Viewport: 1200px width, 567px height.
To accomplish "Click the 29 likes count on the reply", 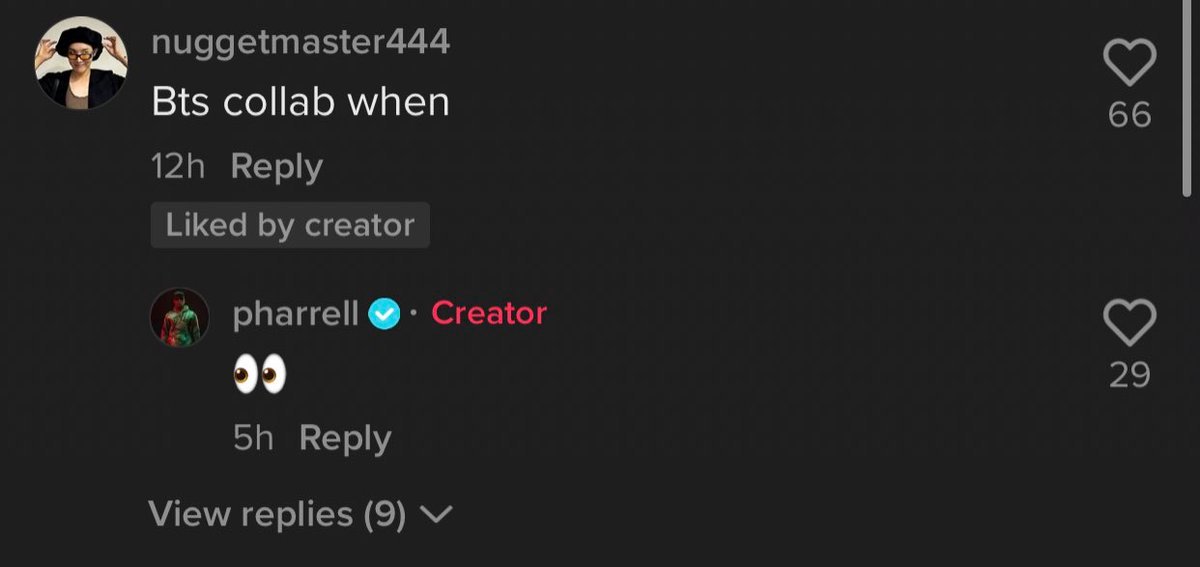I will tap(1129, 375).
